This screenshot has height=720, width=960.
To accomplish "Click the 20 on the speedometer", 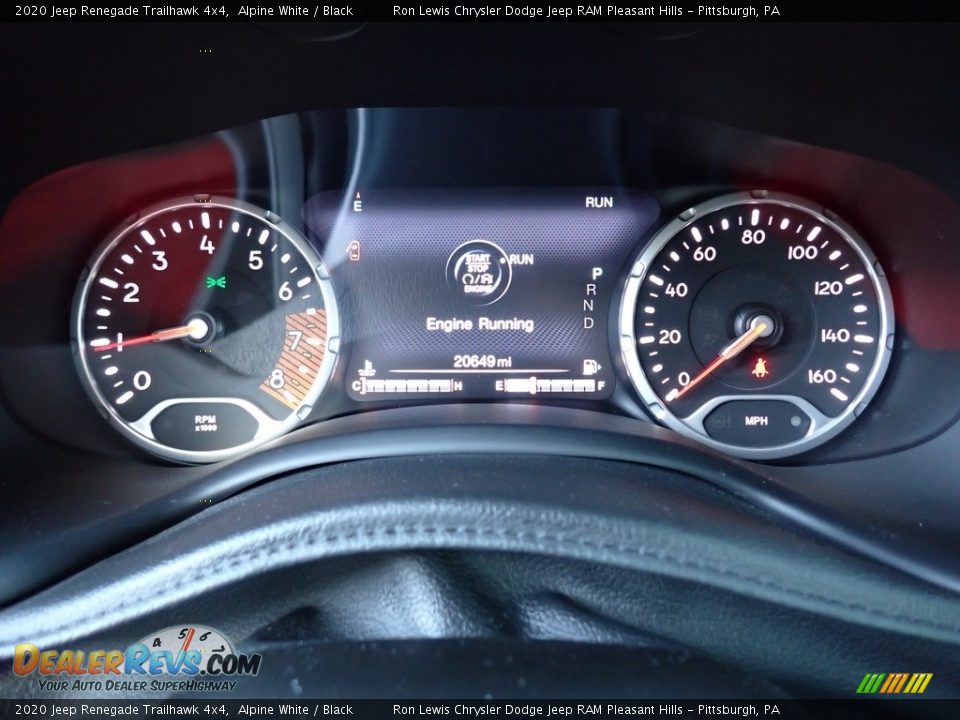I will (x=670, y=337).
